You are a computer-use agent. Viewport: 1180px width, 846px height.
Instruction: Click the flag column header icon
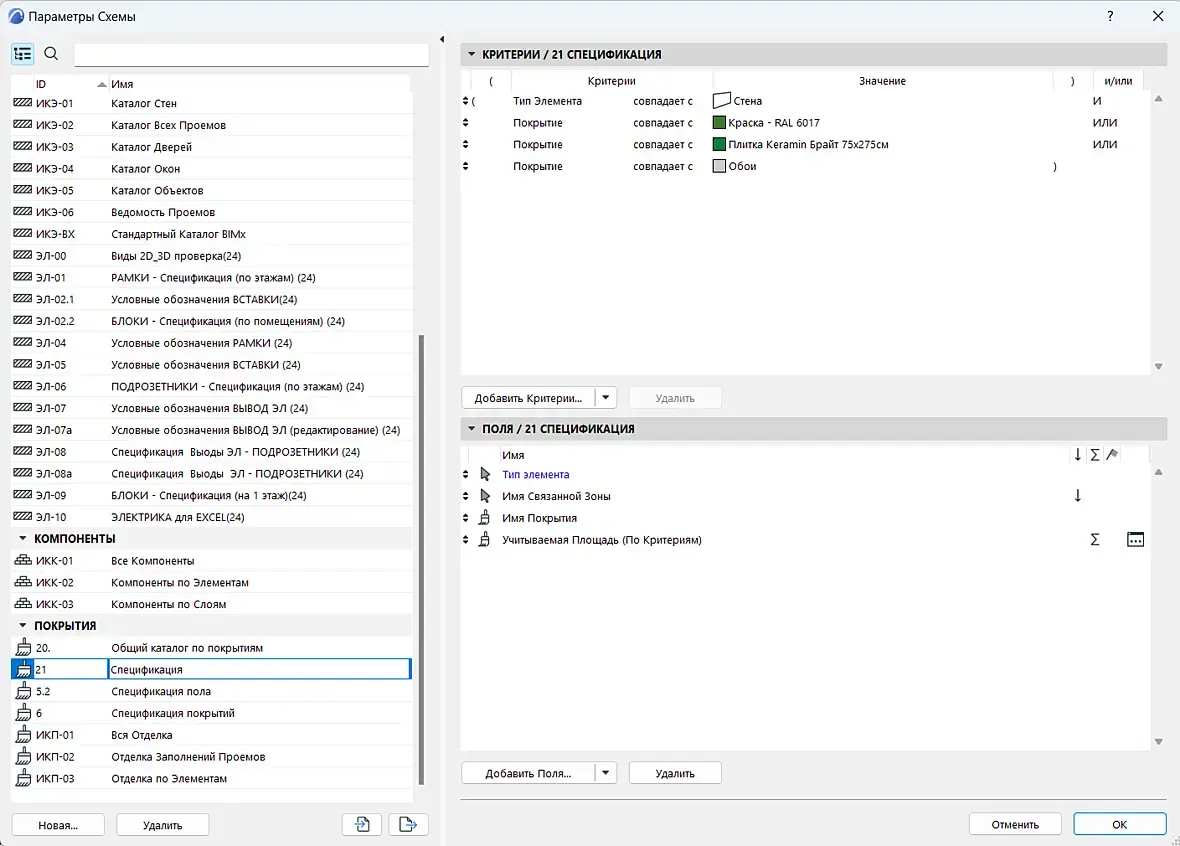coord(1113,454)
